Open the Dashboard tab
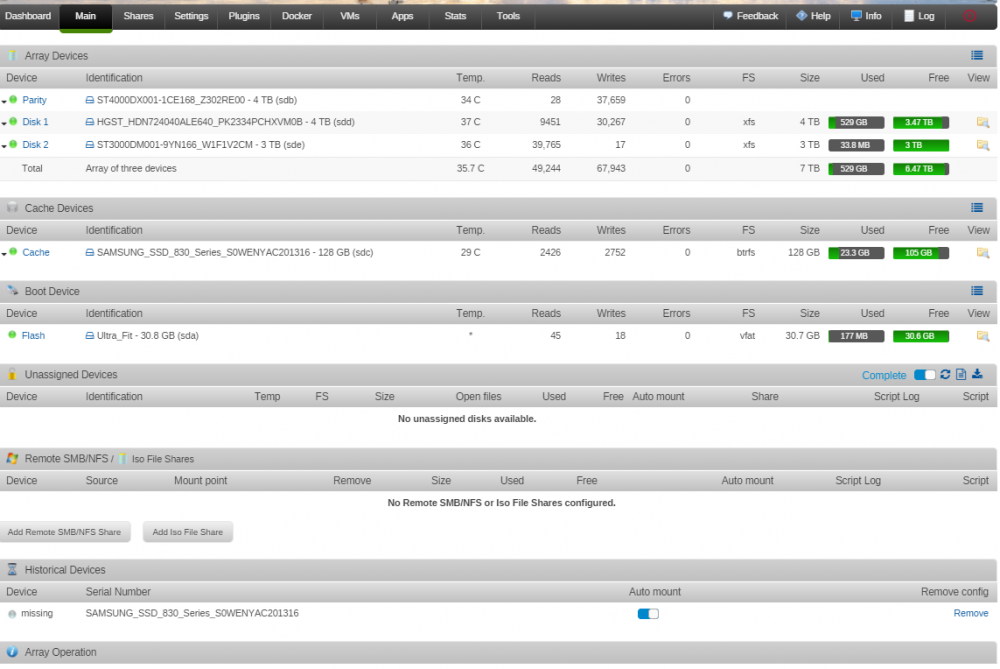Image resolution: width=1000 pixels, height=669 pixels. tap(28, 16)
